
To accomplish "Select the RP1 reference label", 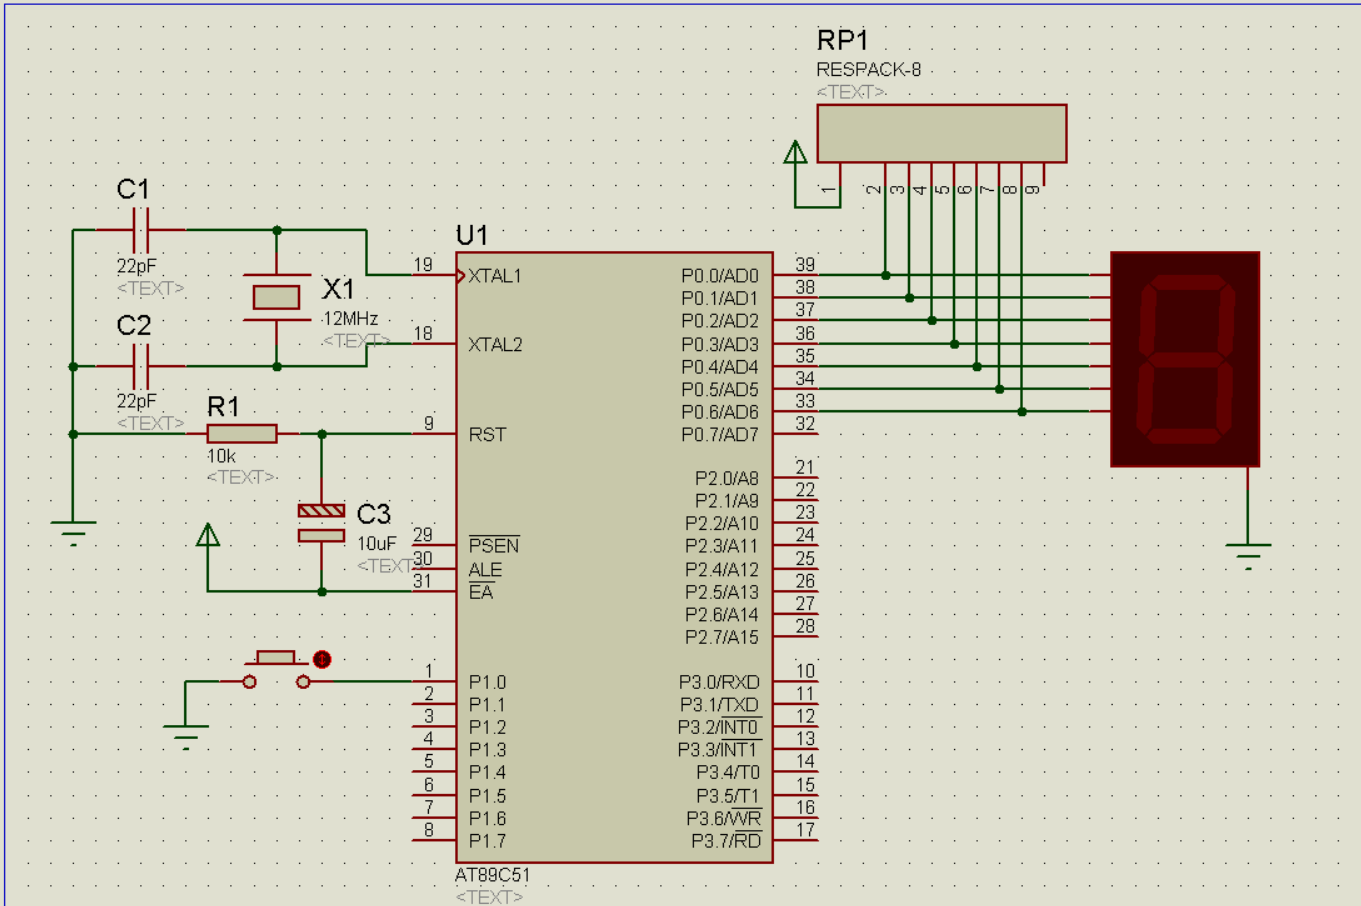I will (x=842, y=40).
